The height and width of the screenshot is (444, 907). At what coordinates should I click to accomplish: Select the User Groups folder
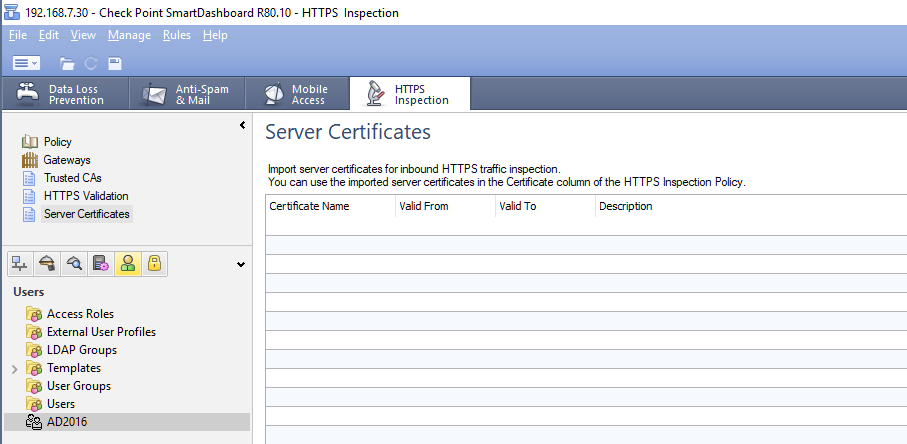click(79, 386)
